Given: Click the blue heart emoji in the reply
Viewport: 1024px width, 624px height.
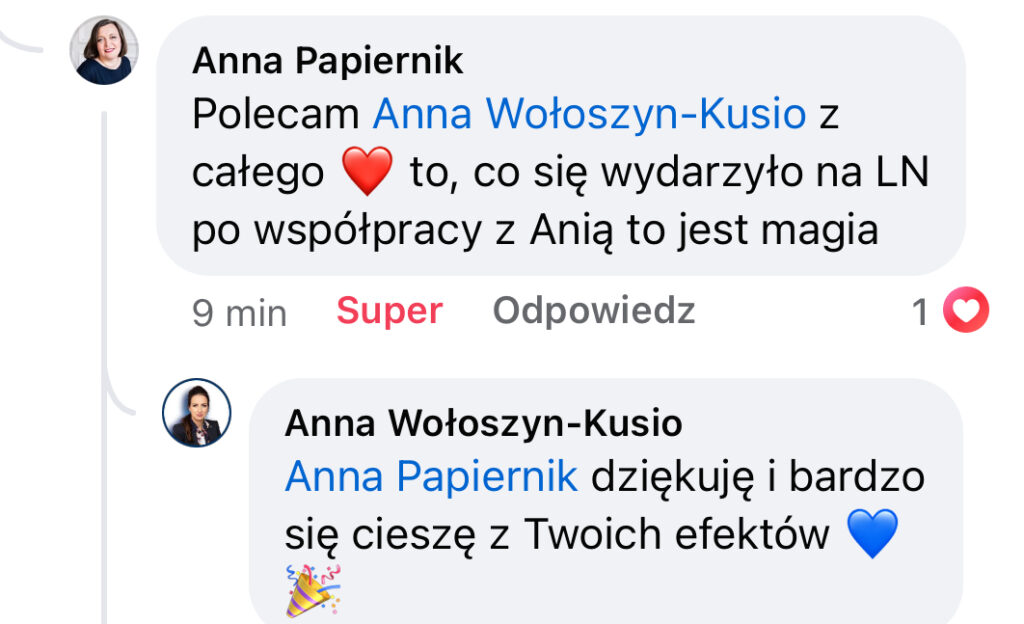Looking at the screenshot, I should click(x=872, y=534).
